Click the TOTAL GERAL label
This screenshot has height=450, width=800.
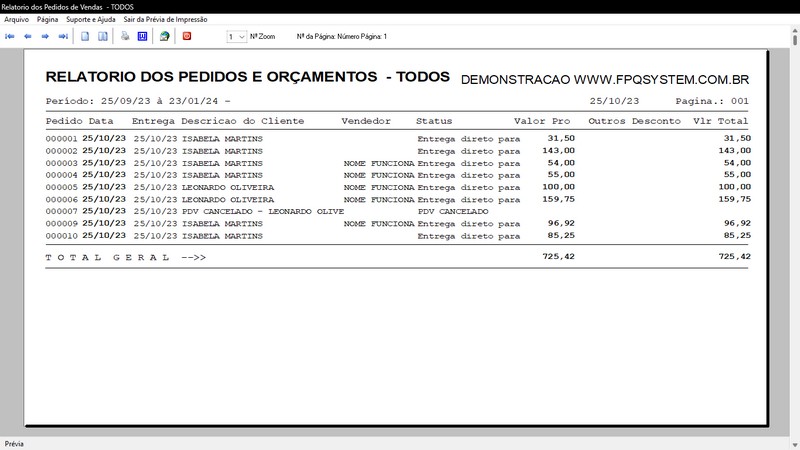click(126, 258)
